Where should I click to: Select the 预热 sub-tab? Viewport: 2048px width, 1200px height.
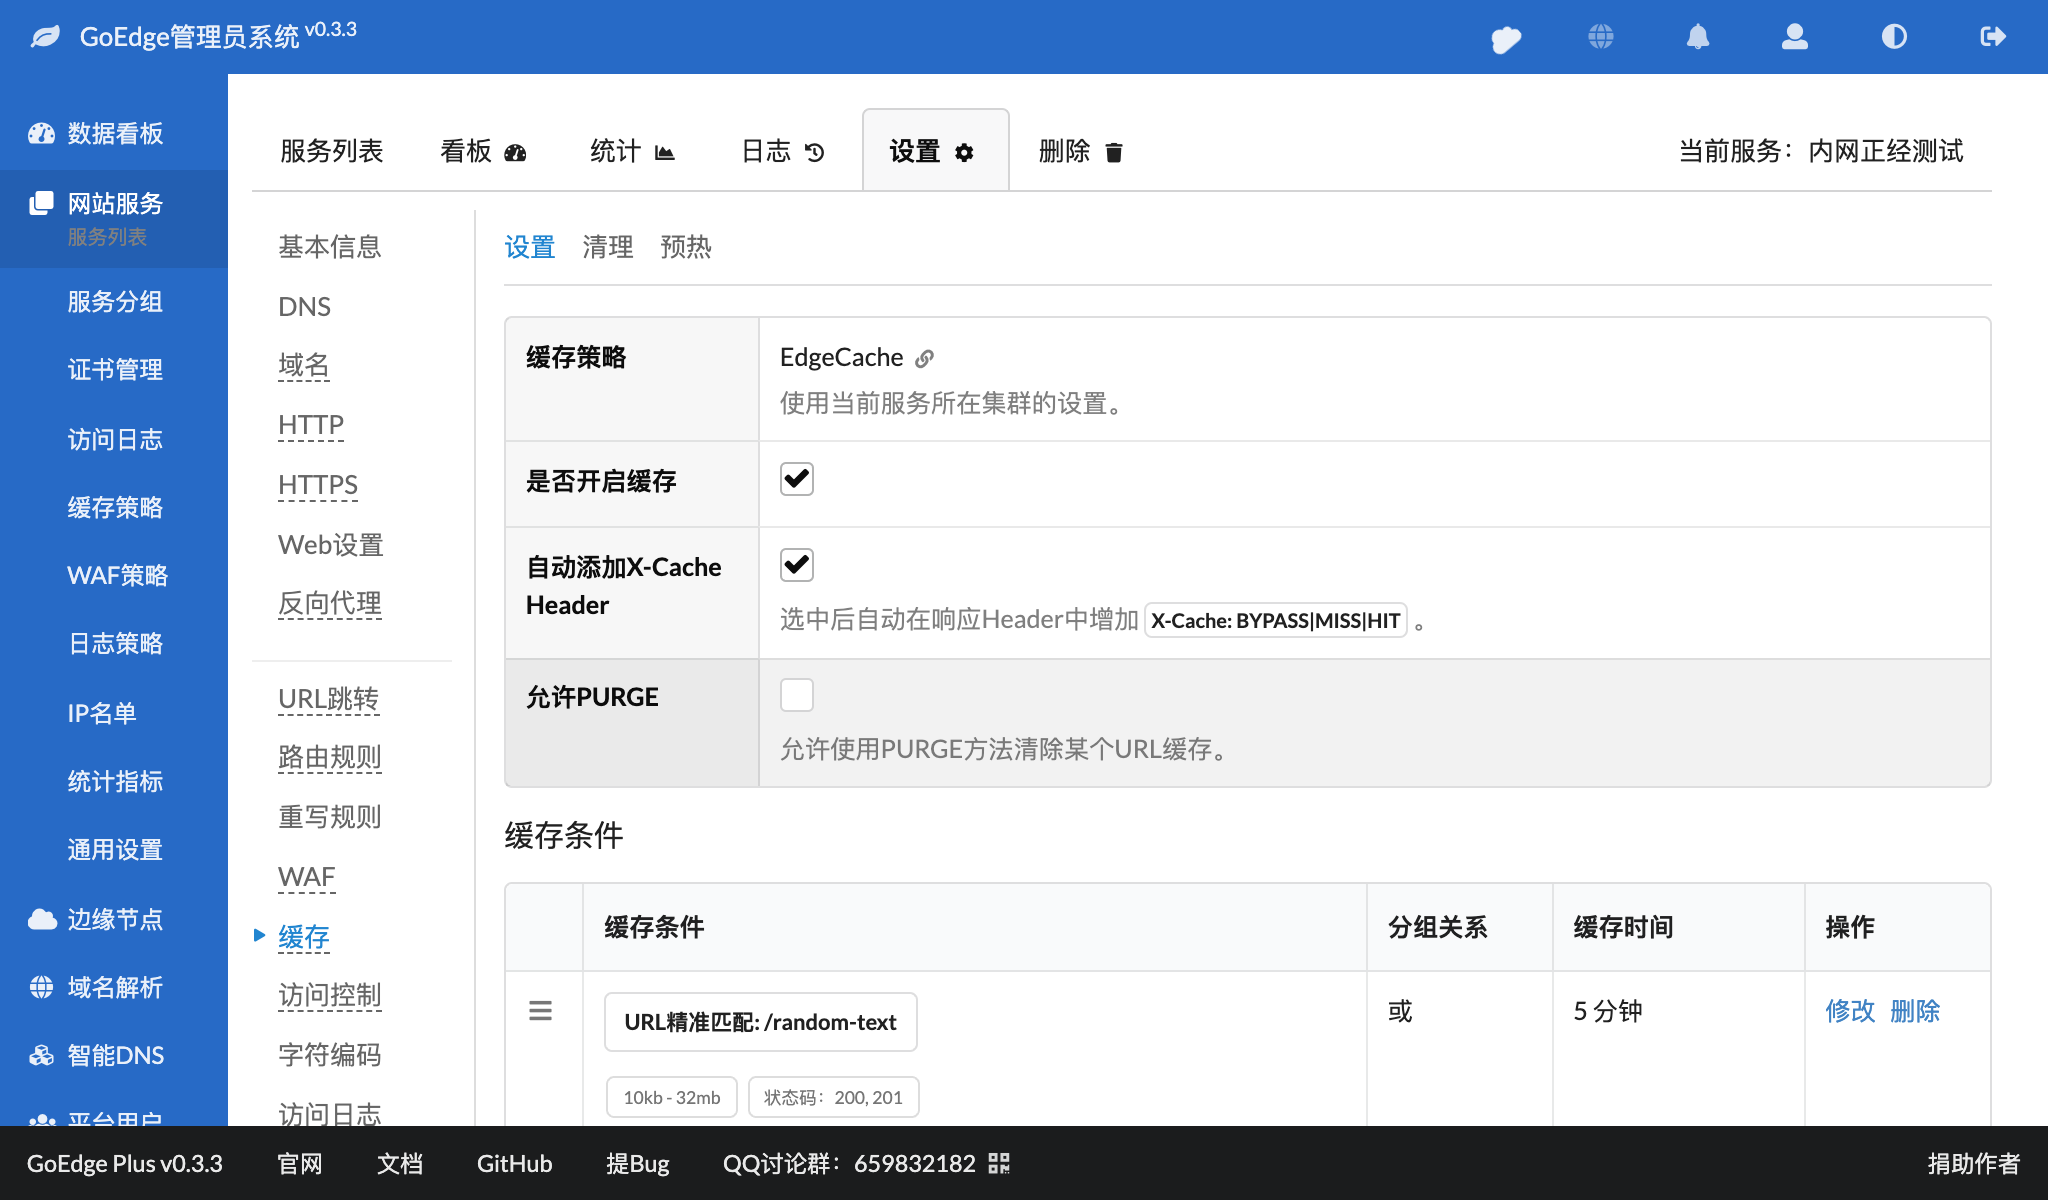(x=686, y=247)
